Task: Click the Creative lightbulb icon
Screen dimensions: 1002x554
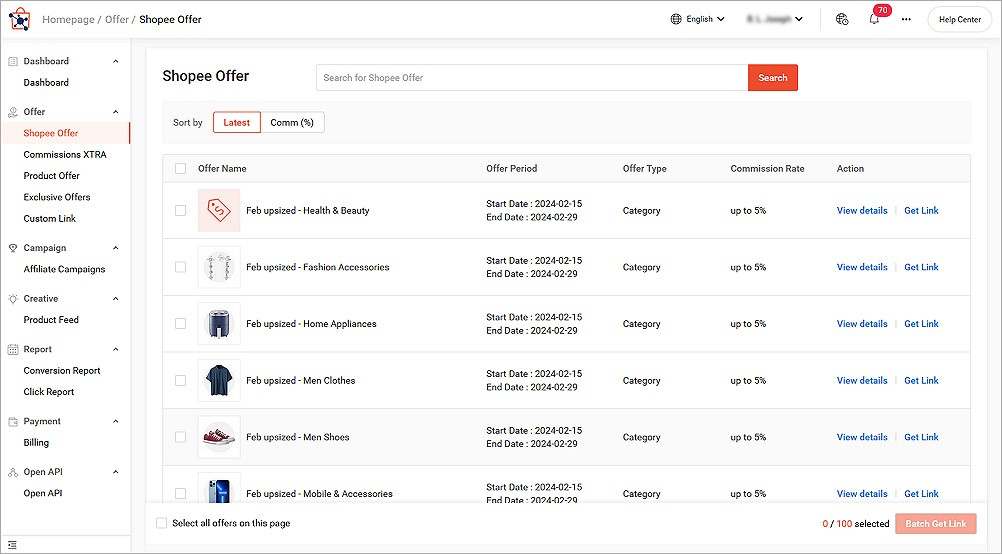Action: click(x=13, y=298)
